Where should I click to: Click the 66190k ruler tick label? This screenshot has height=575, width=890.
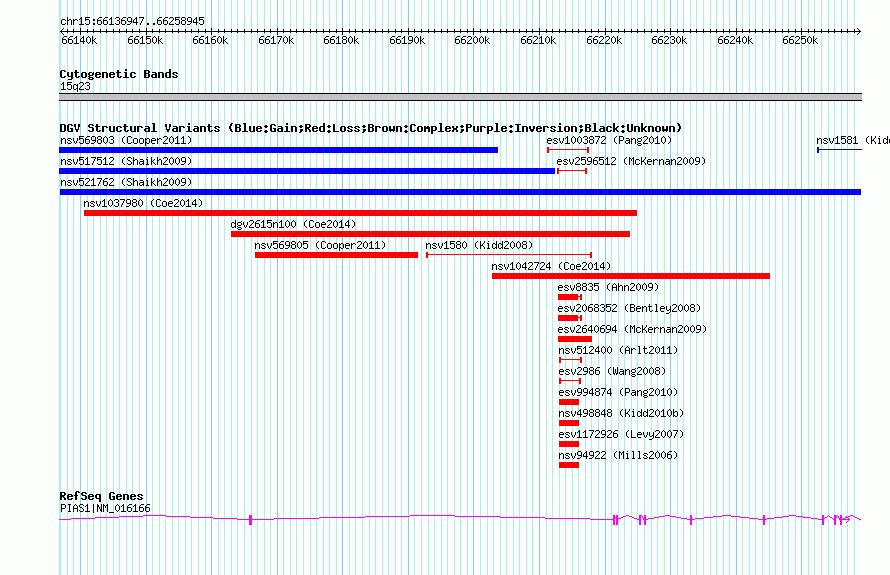407,41
